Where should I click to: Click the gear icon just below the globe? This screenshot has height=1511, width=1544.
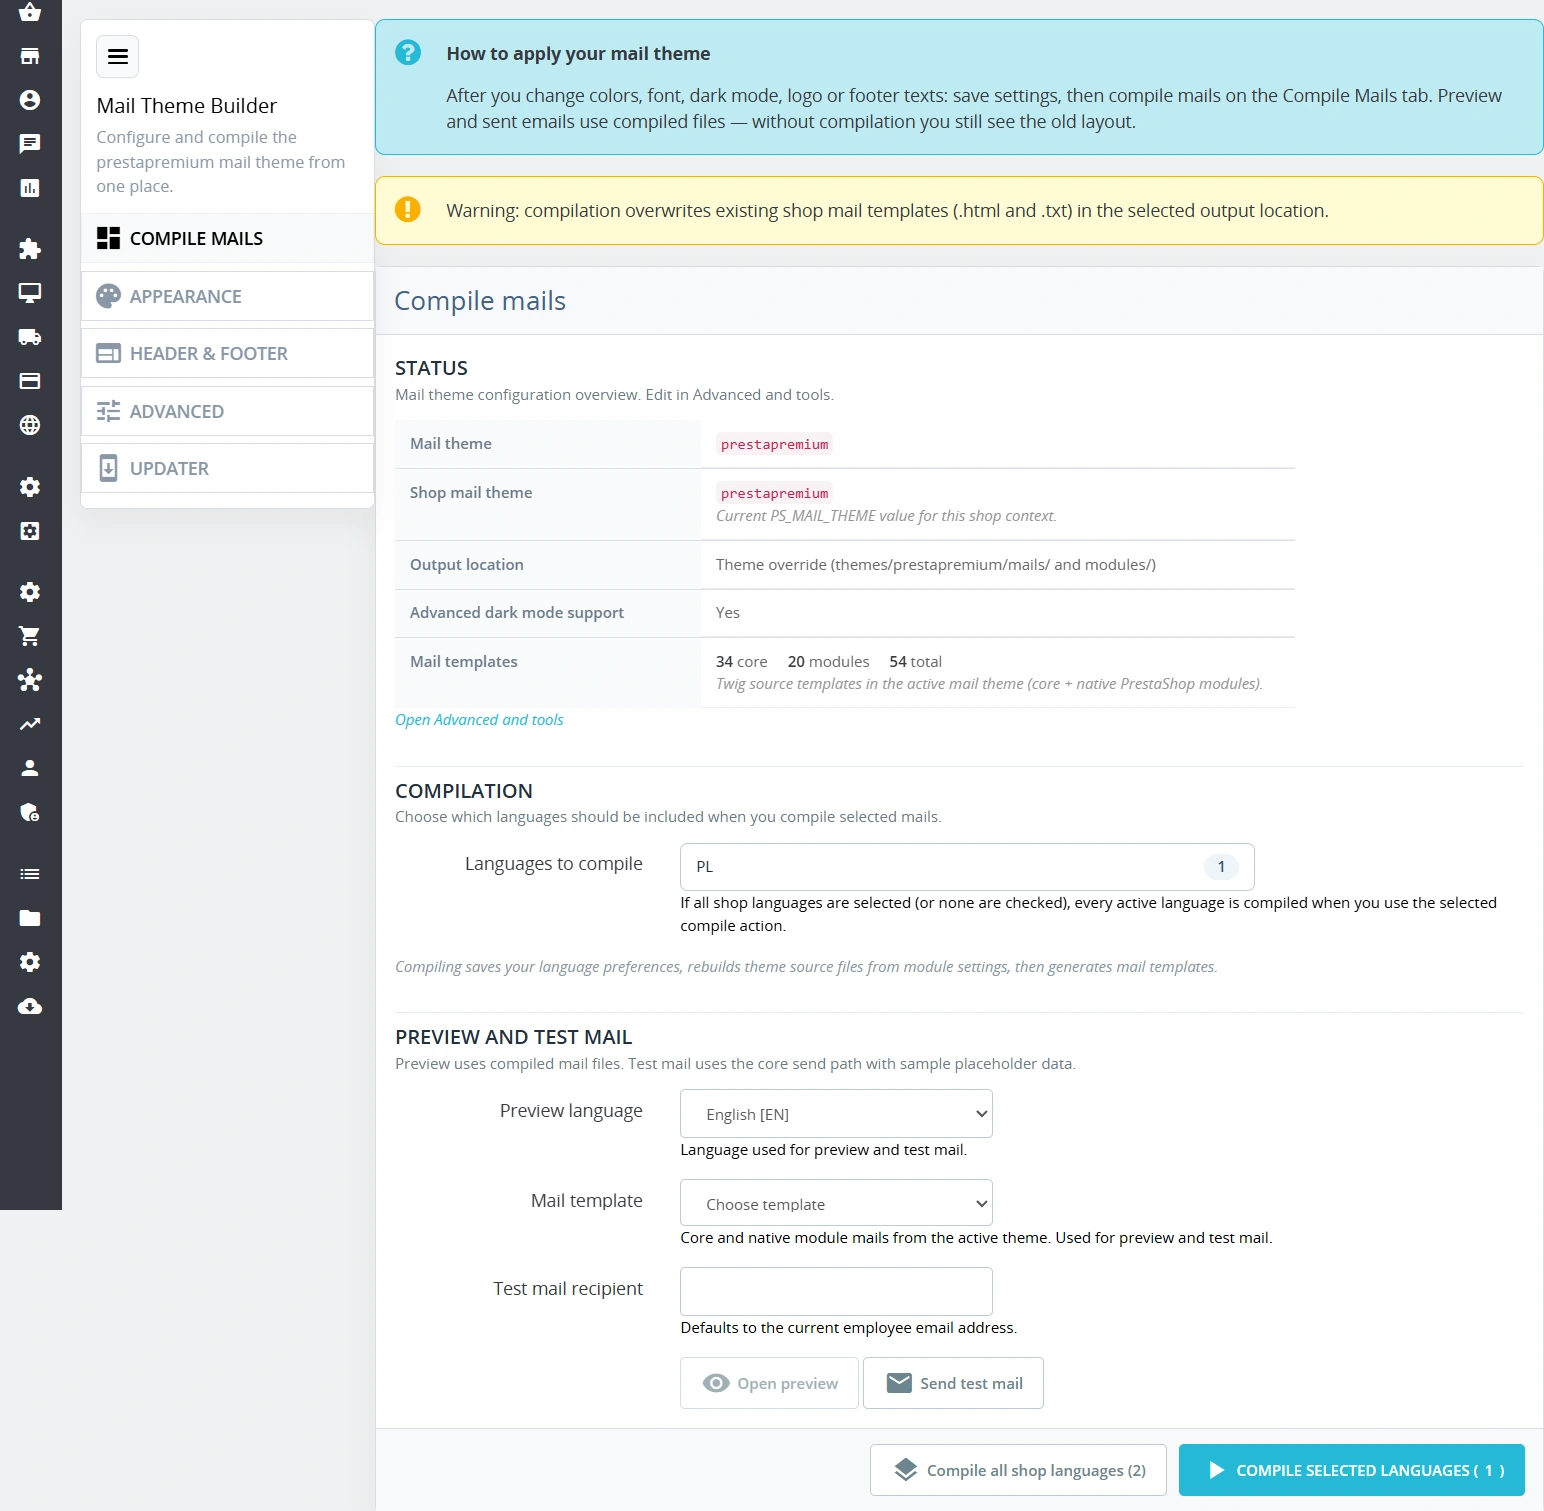click(30, 487)
